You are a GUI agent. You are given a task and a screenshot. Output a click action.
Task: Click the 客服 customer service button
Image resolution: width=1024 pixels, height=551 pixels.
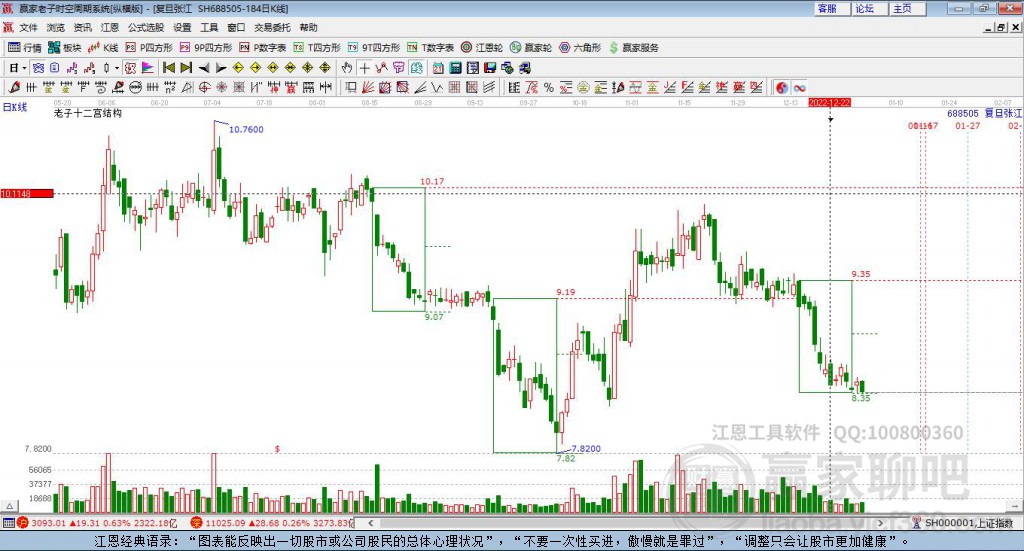pyautogui.click(x=832, y=8)
